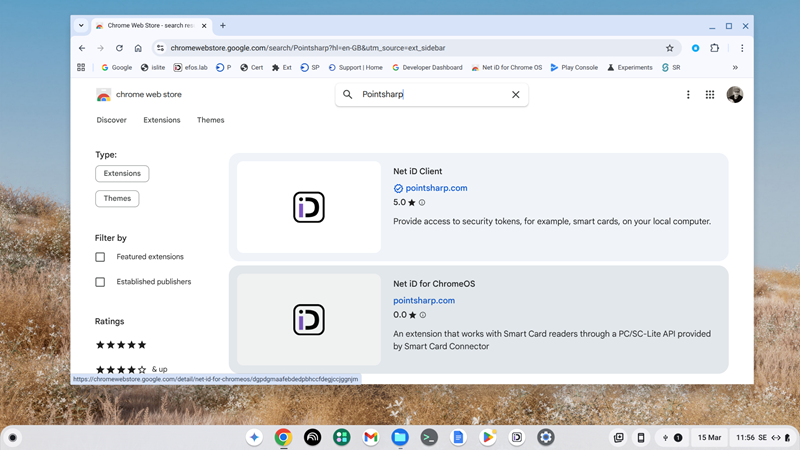Bookmark this page with star icon
Image resolution: width=800 pixels, height=450 pixels.
[670, 48]
